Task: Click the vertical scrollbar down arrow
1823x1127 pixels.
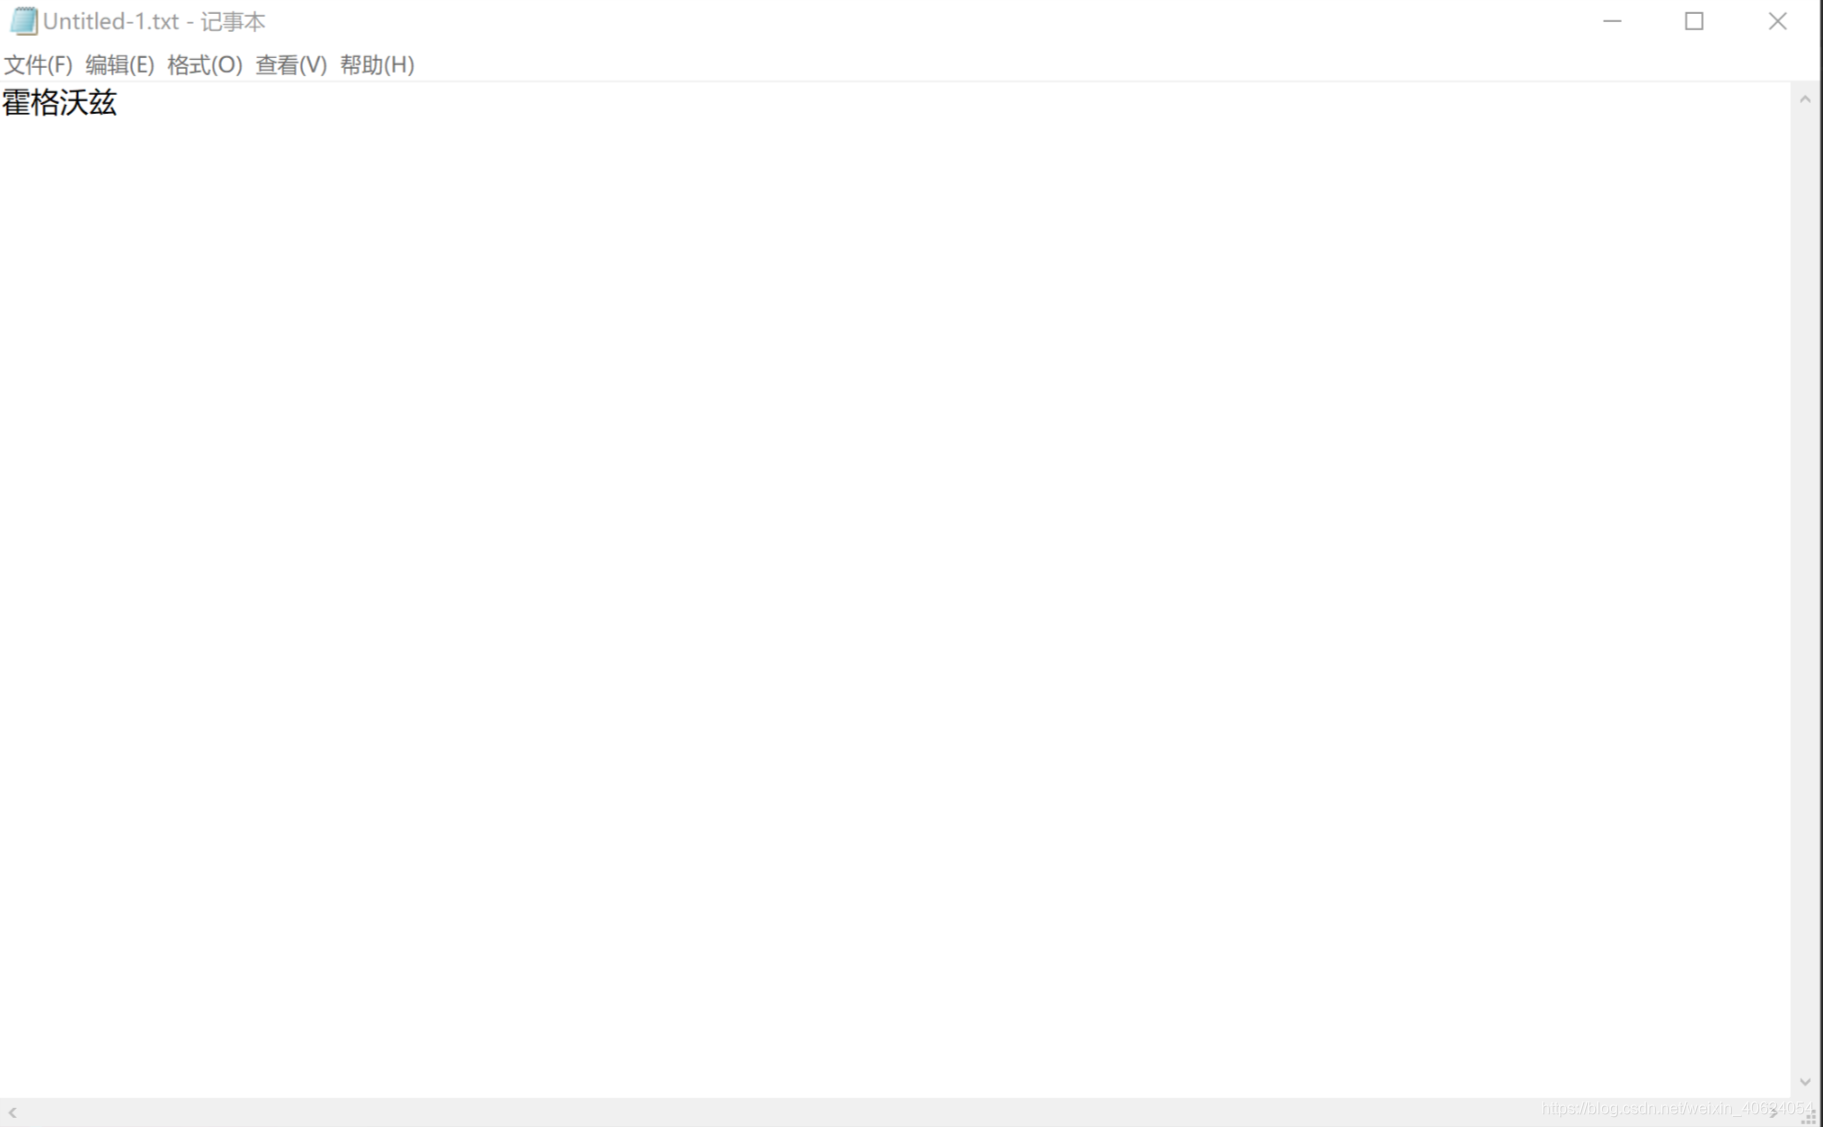Action: click(1805, 1082)
